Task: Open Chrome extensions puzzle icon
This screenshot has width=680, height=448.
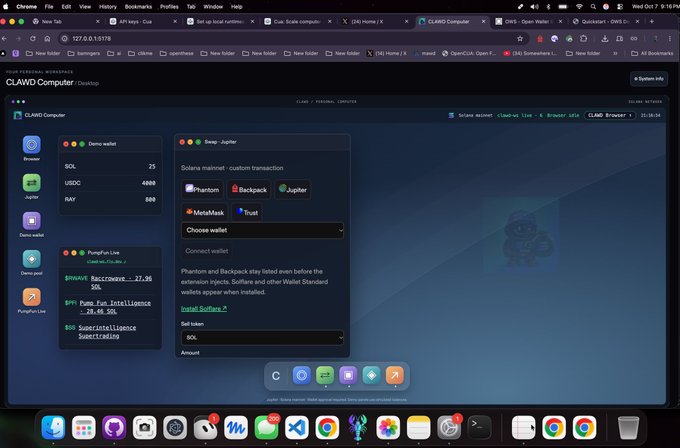Action: tap(584, 39)
